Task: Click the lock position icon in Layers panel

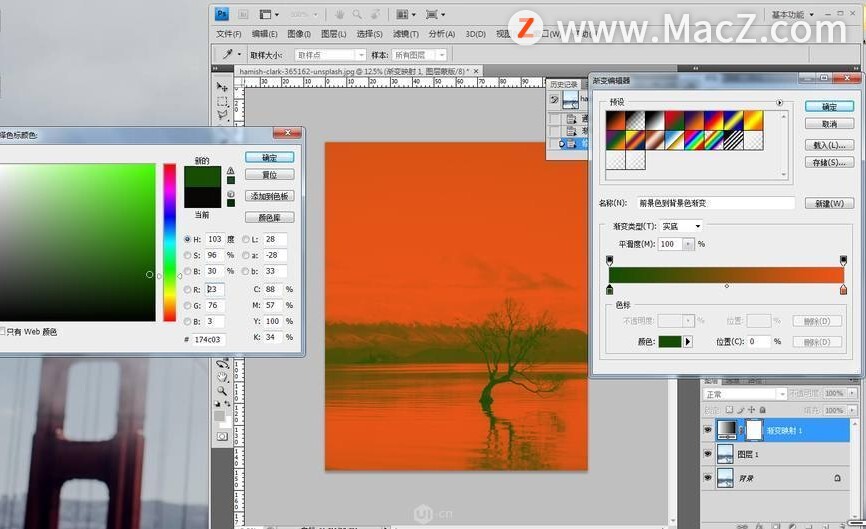Action: (752, 410)
